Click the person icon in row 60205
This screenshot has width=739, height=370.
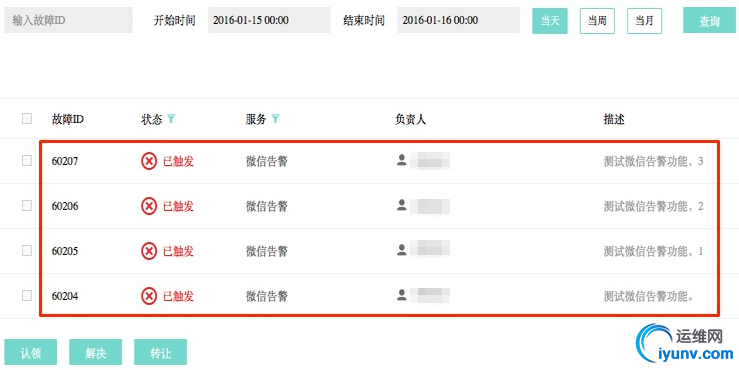coord(402,250)
